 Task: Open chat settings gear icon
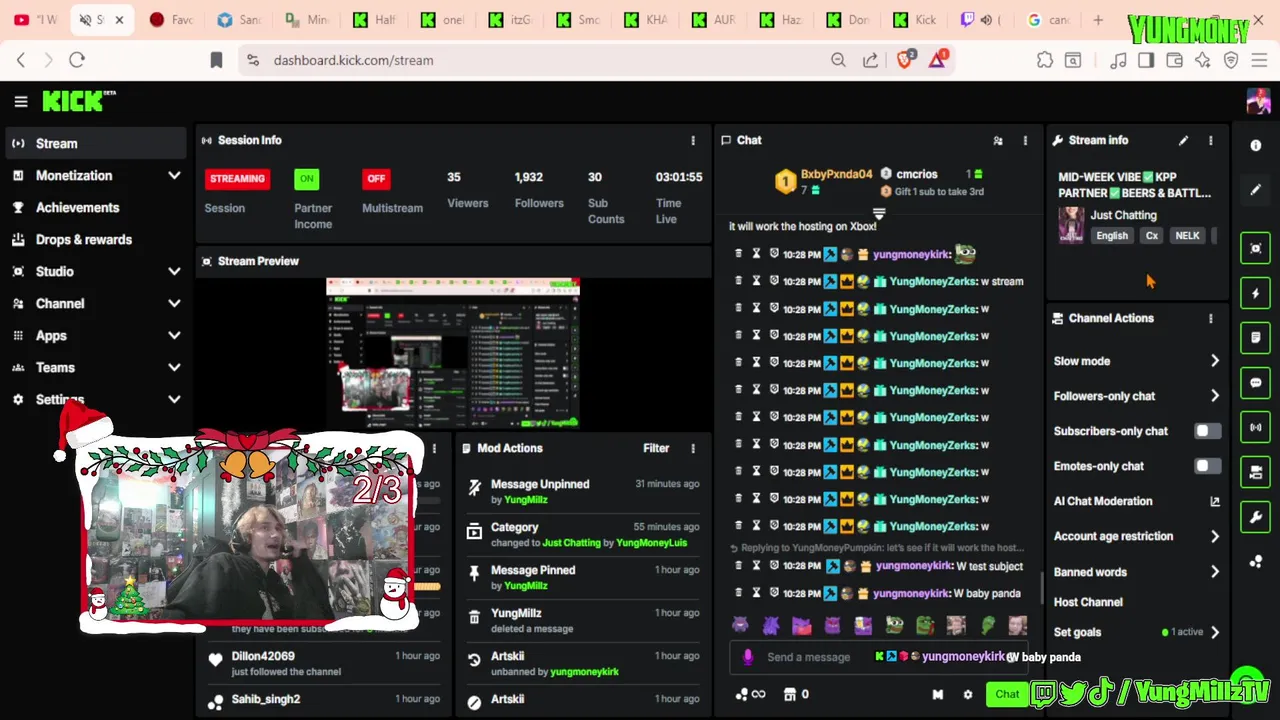click(x=967, y=694)
